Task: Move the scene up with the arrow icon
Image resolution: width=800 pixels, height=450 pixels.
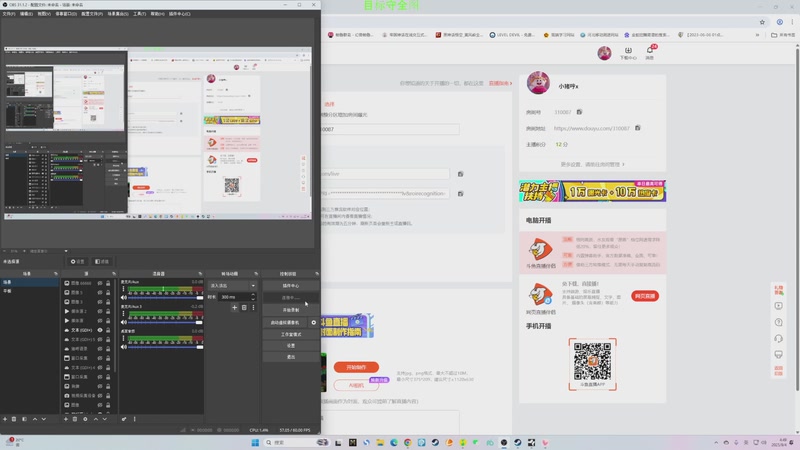Action: pyautogui.click(x=35, y=419)
